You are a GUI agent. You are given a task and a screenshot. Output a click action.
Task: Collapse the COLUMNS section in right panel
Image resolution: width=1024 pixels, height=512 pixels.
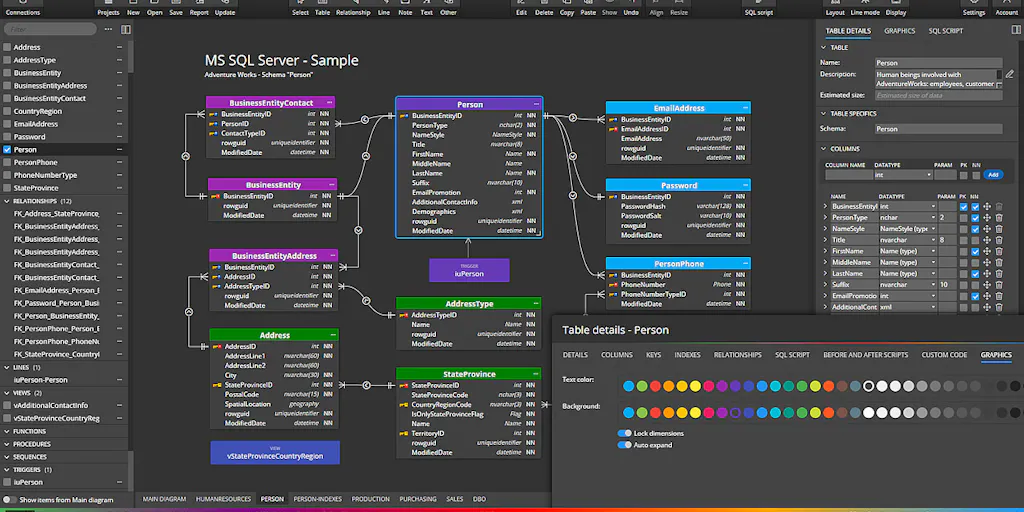coord(824,148)
